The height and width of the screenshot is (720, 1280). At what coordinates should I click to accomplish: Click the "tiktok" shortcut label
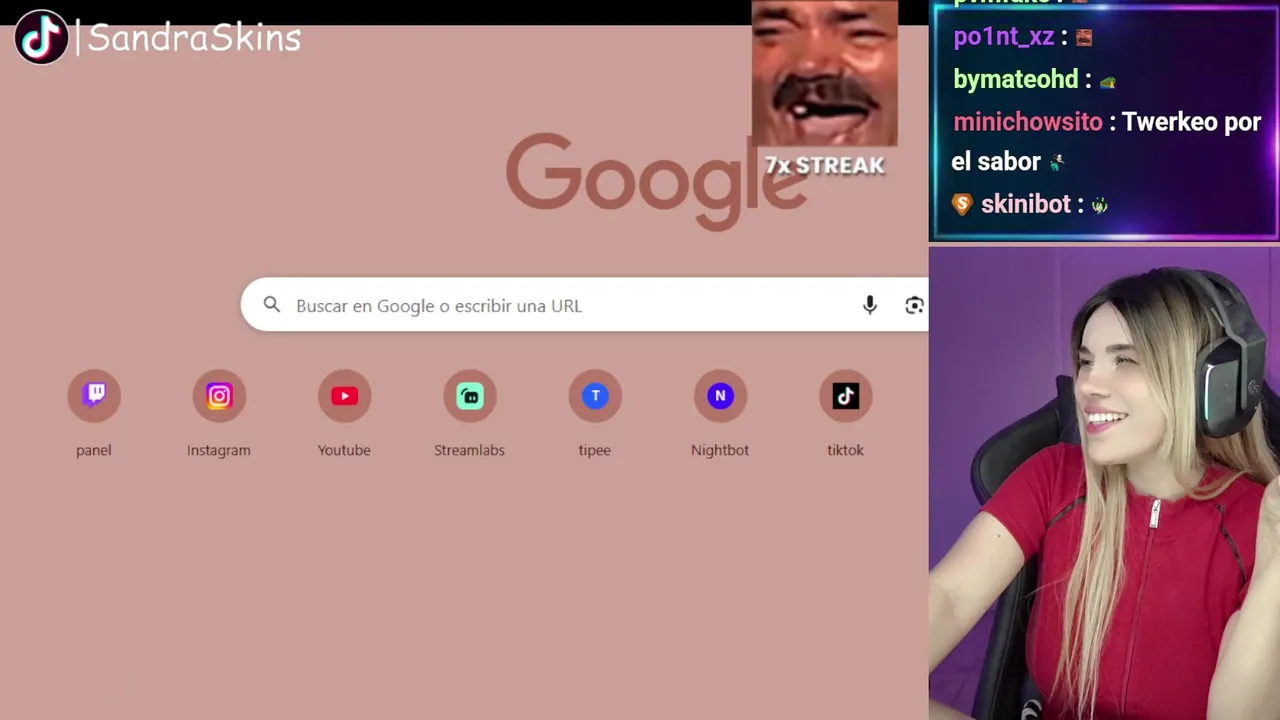pos(845,450)
